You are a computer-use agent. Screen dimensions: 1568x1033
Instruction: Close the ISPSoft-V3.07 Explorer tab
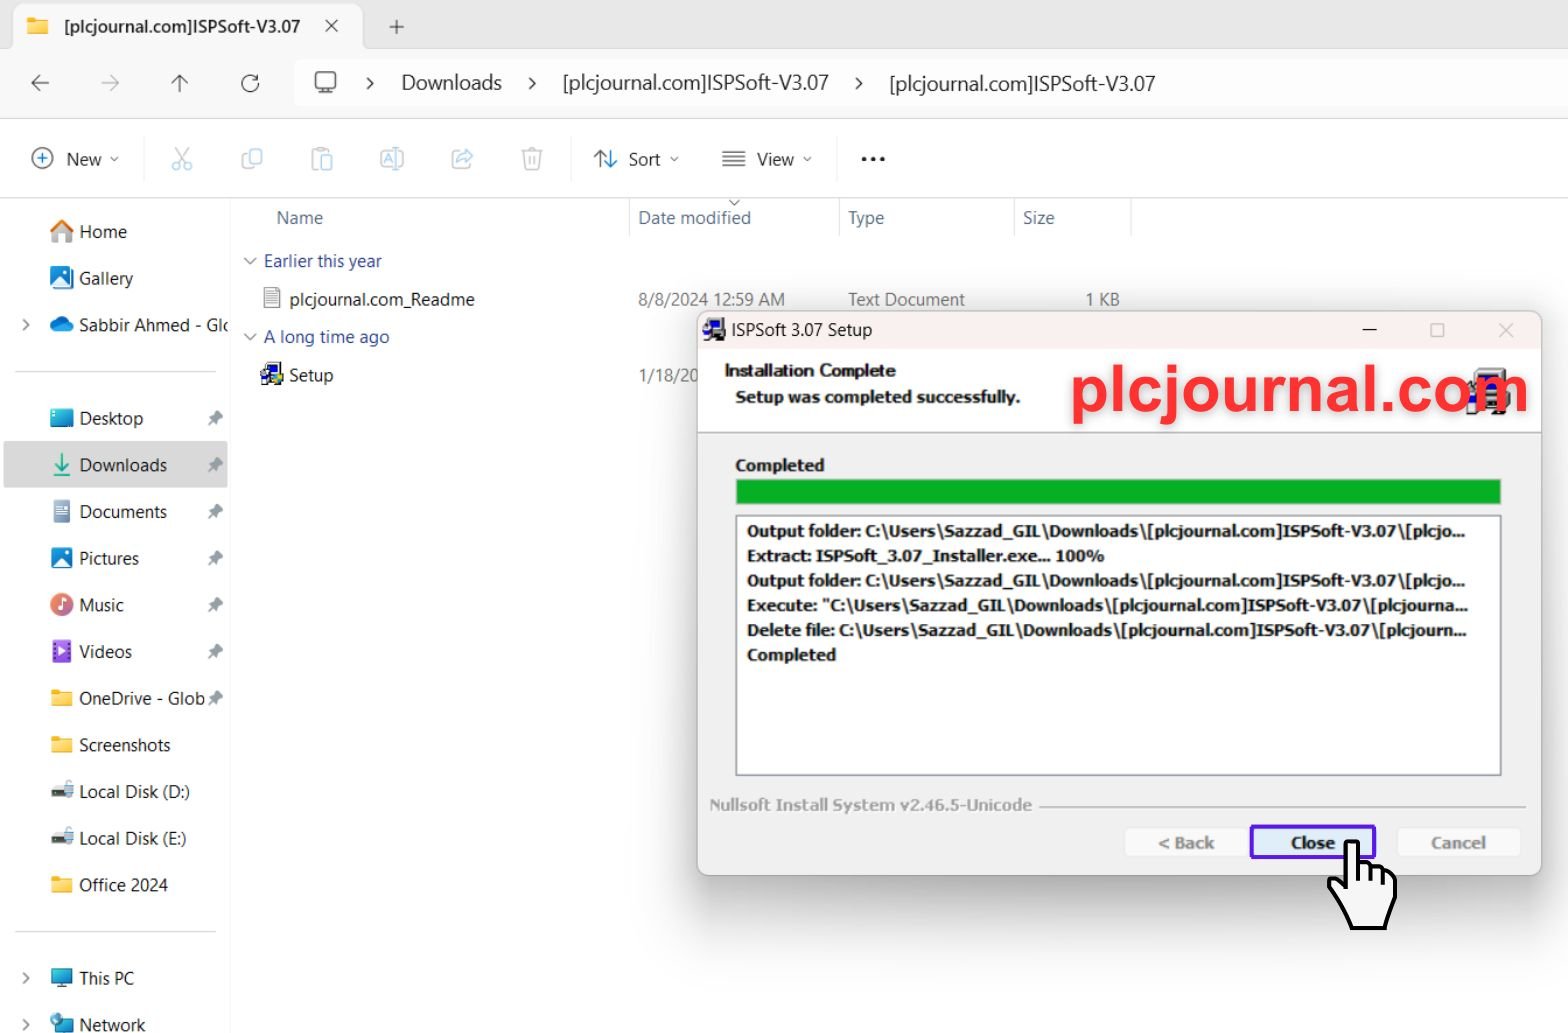pyautogui.click(x=332, y=26)
